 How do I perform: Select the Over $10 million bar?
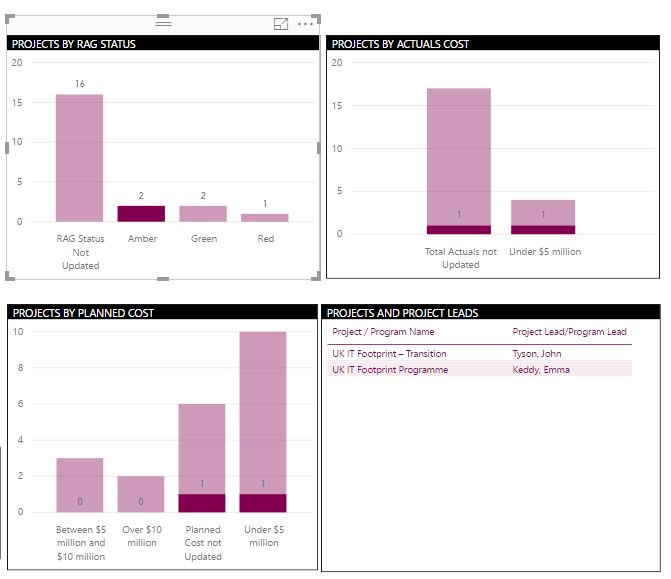141,494
